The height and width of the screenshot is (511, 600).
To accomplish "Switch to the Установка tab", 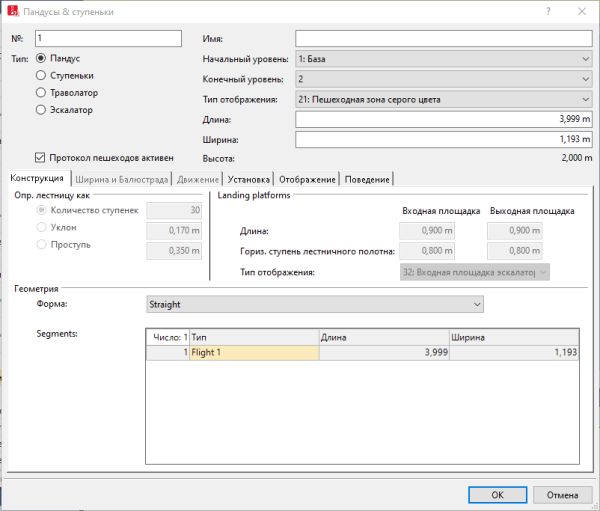I will click(251, 179).
